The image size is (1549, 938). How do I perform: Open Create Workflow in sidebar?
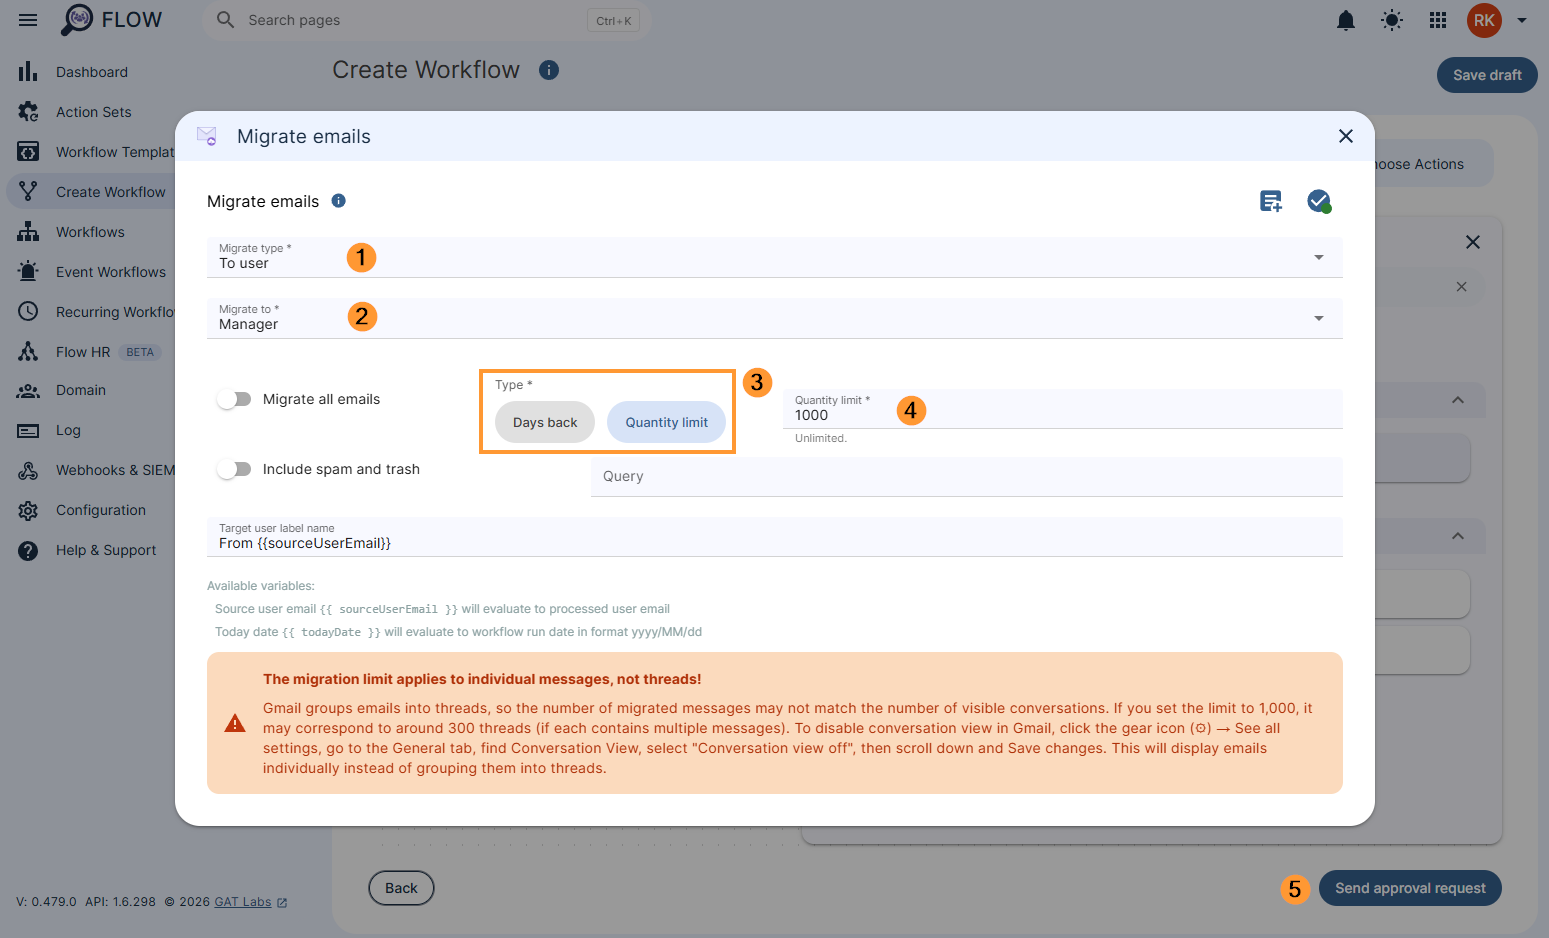coord(90,192)
